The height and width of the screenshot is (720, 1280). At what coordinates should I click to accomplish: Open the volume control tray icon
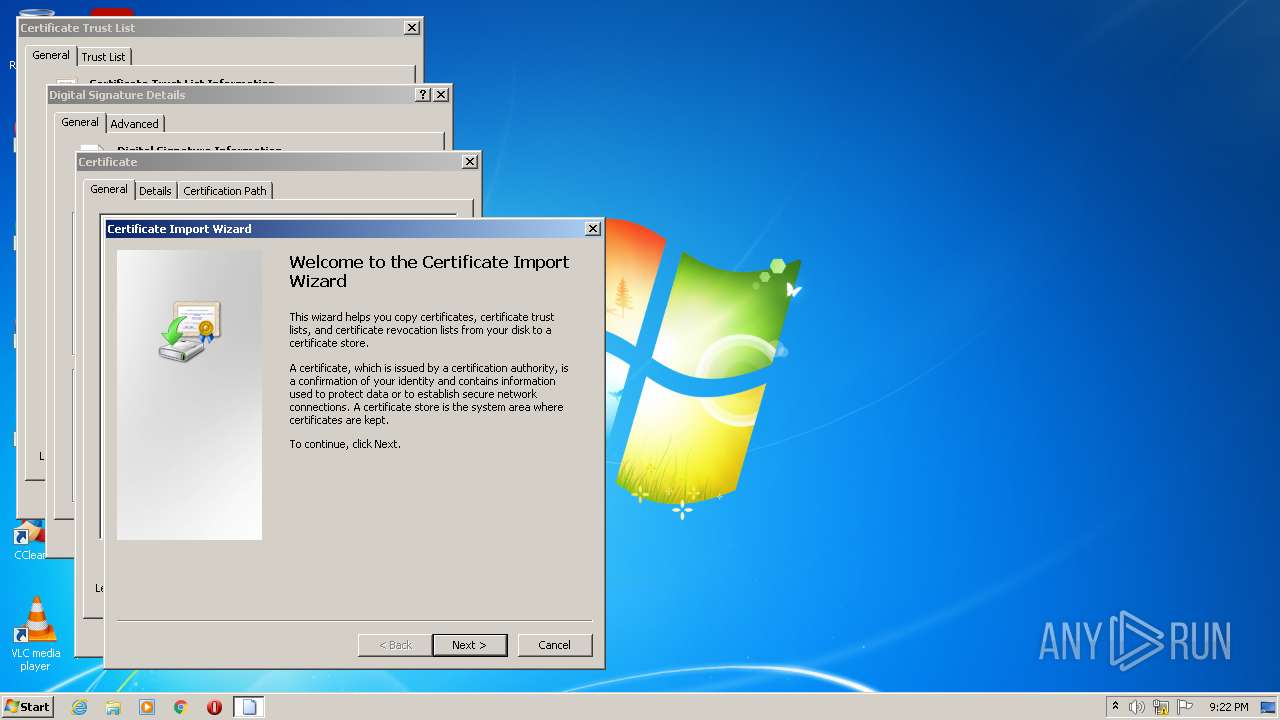(x=1137, y=707)
